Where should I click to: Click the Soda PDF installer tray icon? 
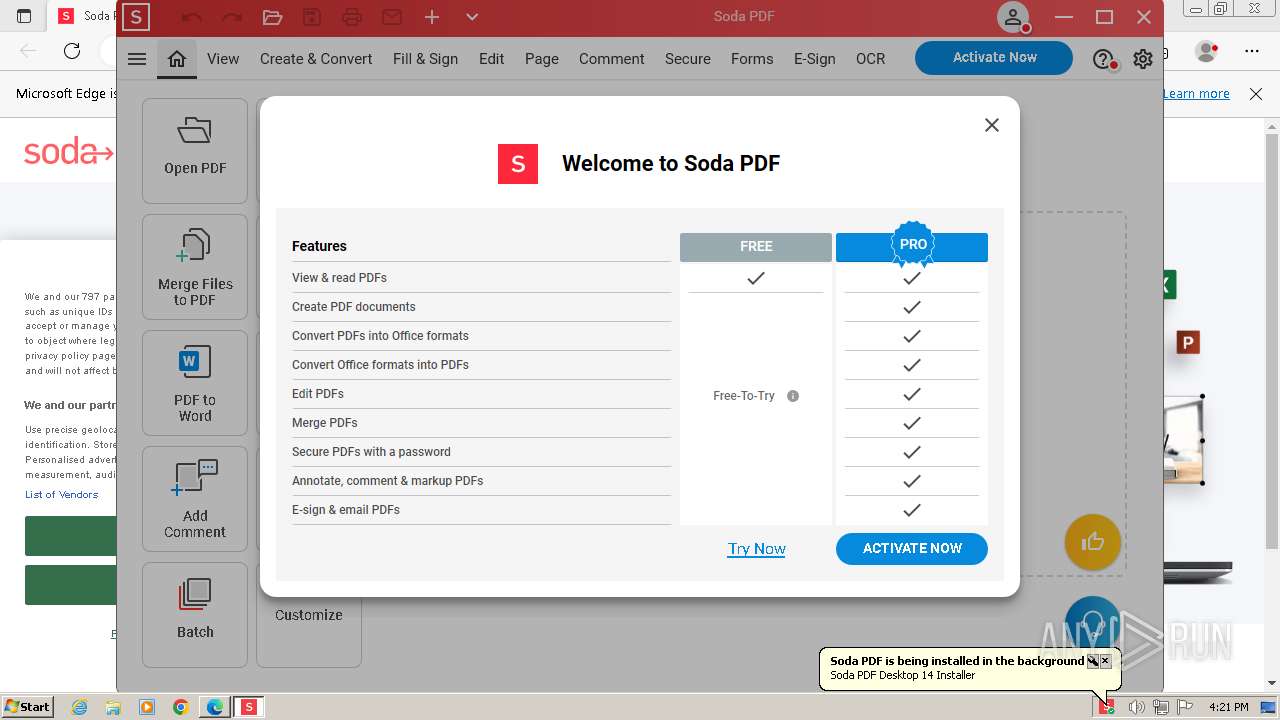[1106, 707]
